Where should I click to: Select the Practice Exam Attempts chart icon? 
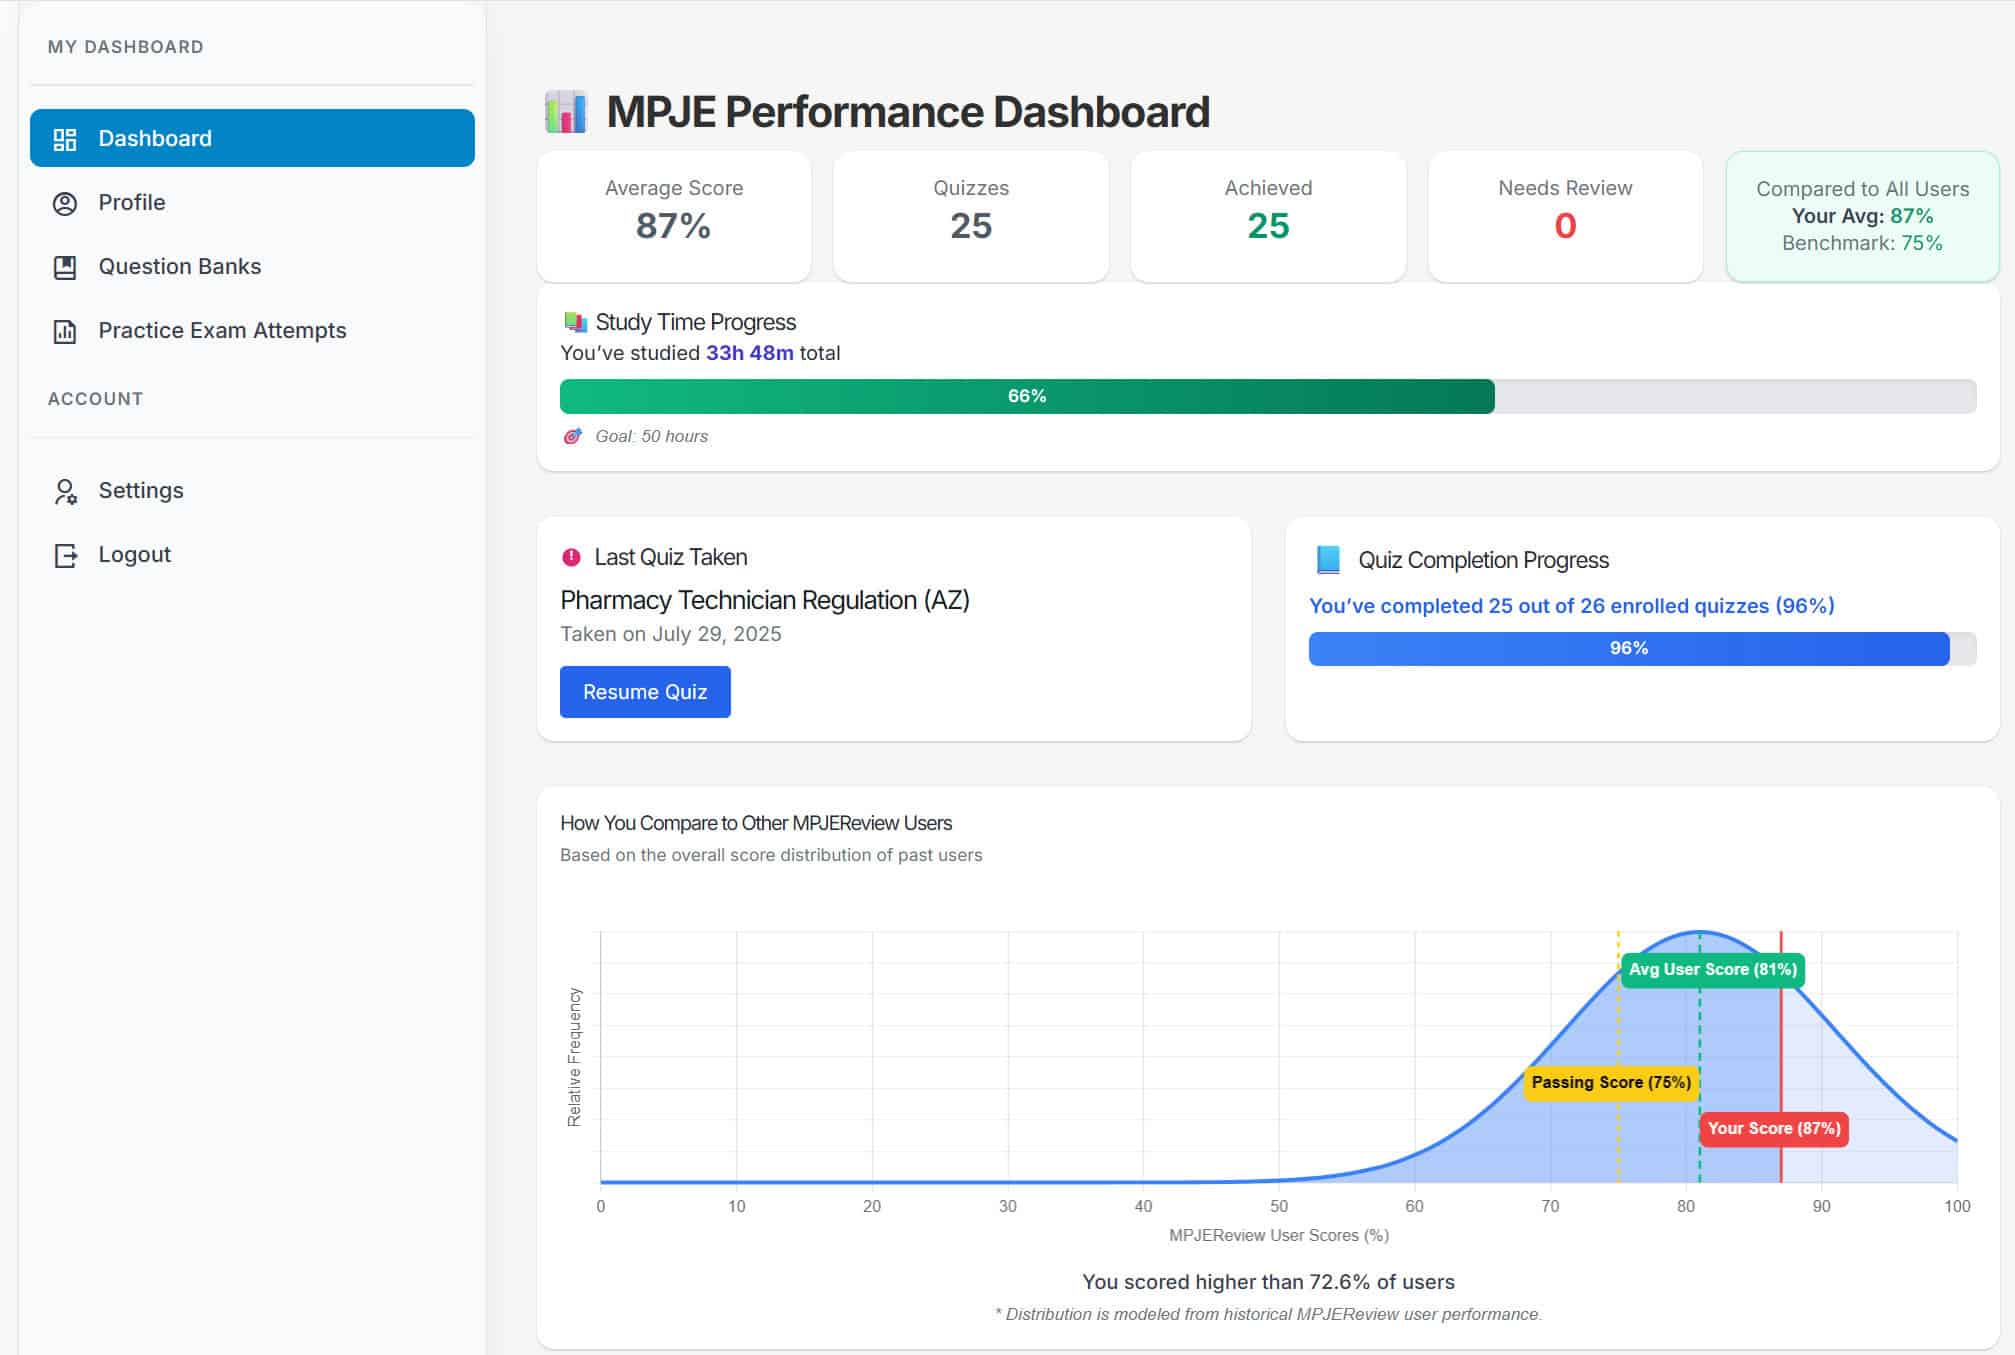coord(64,330)
